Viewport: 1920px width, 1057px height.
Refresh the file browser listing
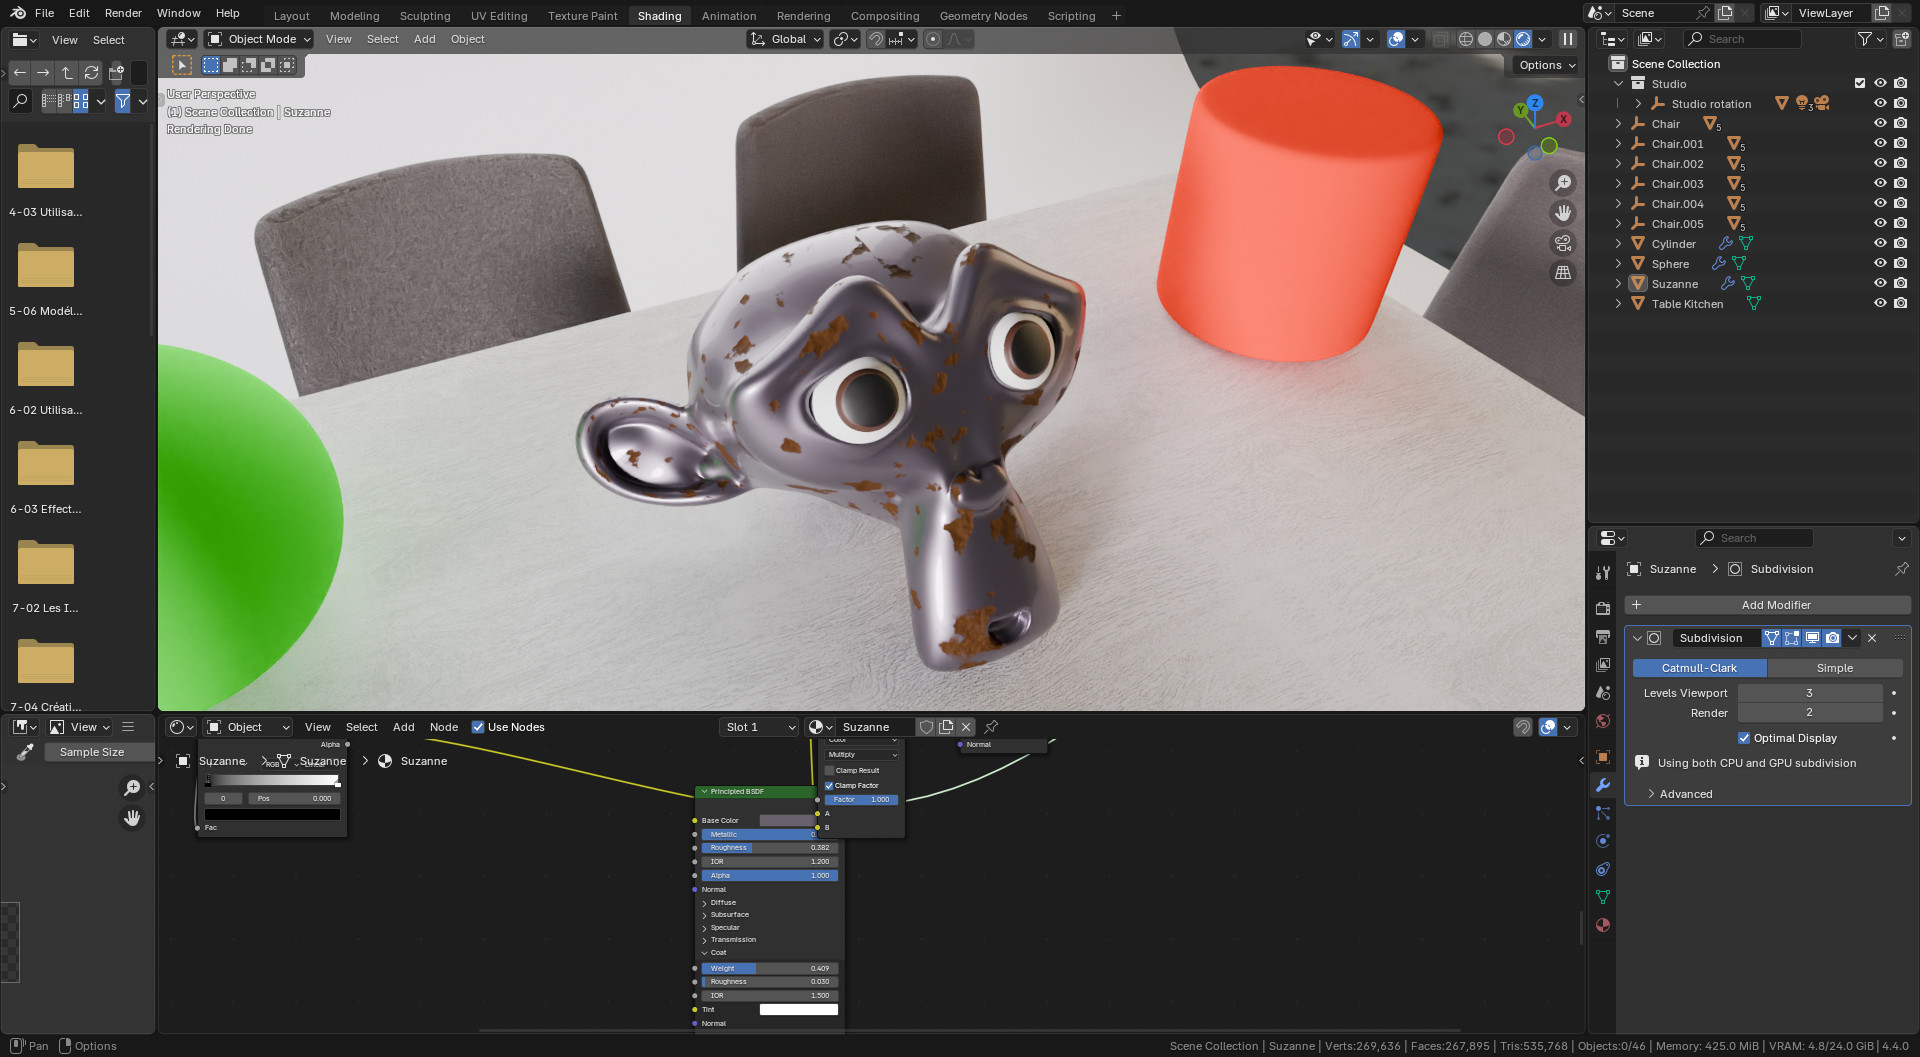click(91, 73)
